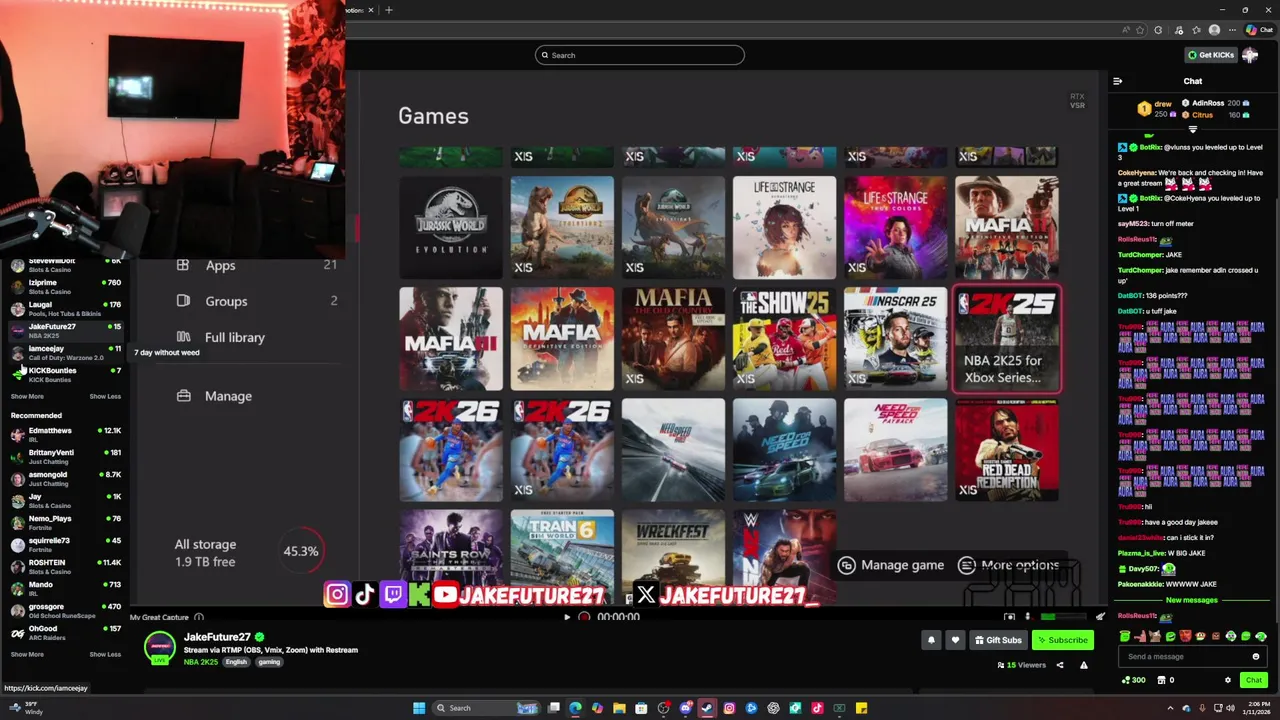Viewport: 1280px width, 720px height.
Task: Select the Jurassic World Evolution tile
Action: point(451,228)
